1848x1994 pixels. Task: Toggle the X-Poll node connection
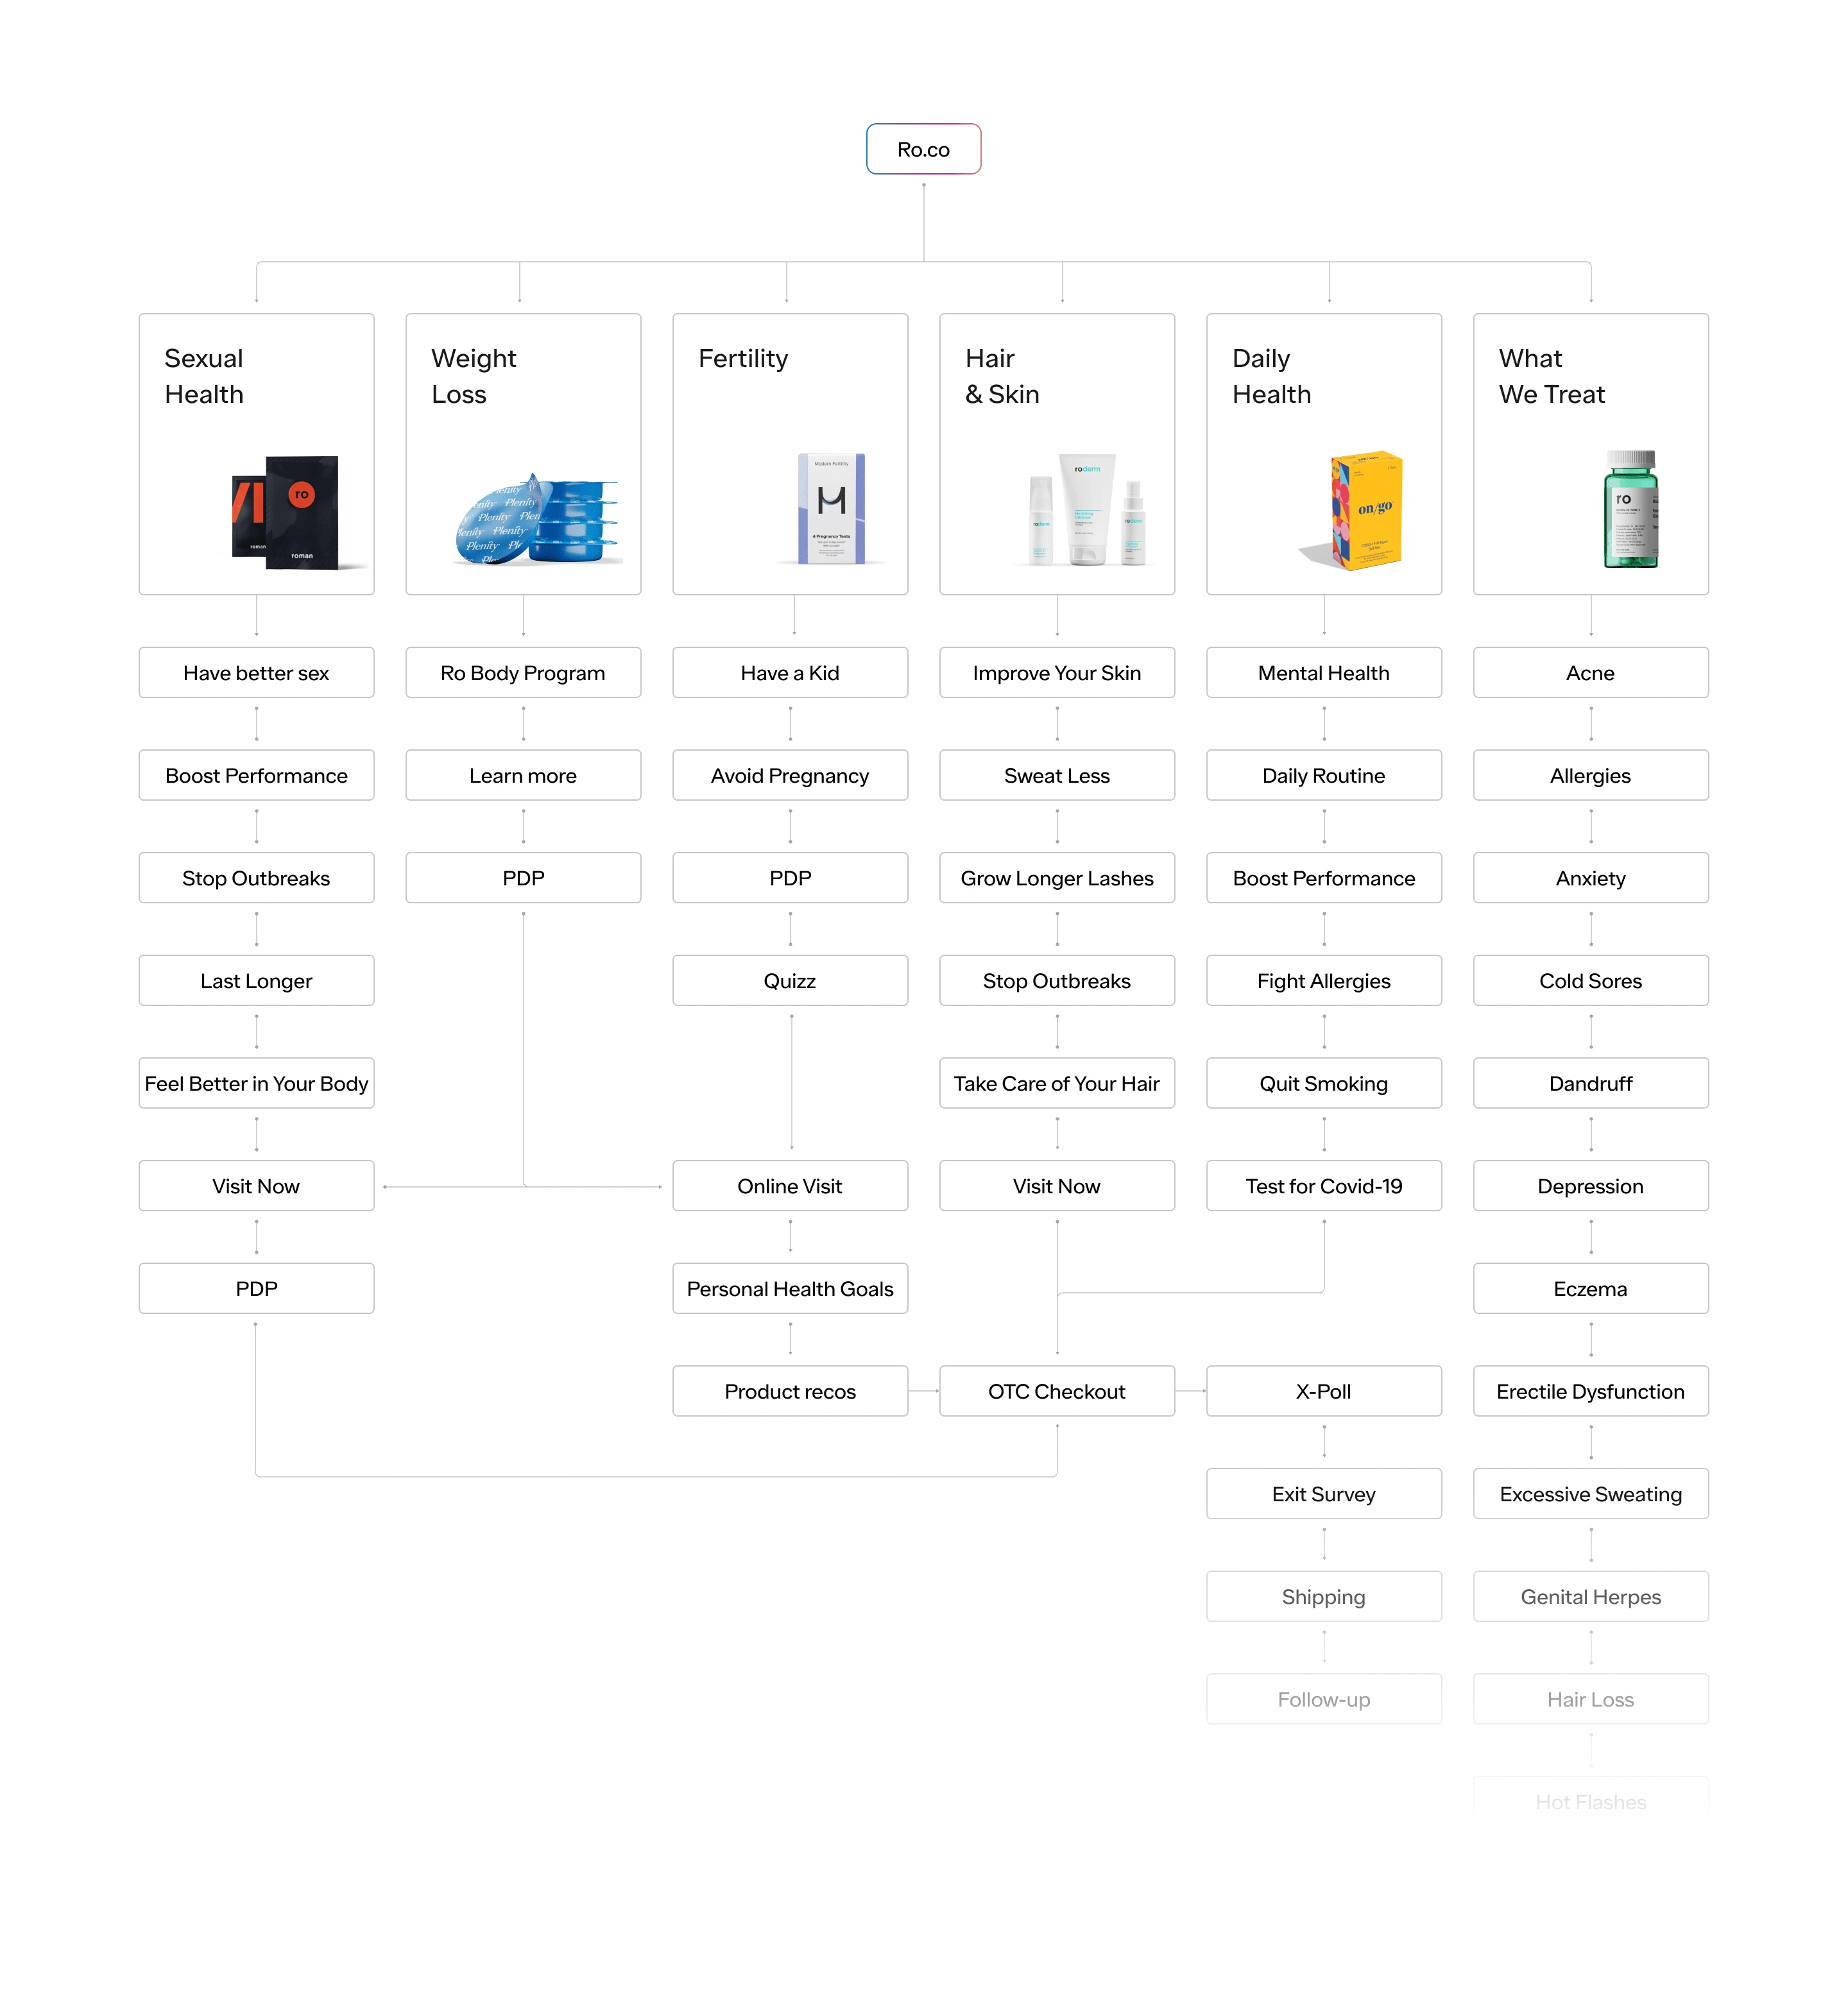(1324, 1421)
